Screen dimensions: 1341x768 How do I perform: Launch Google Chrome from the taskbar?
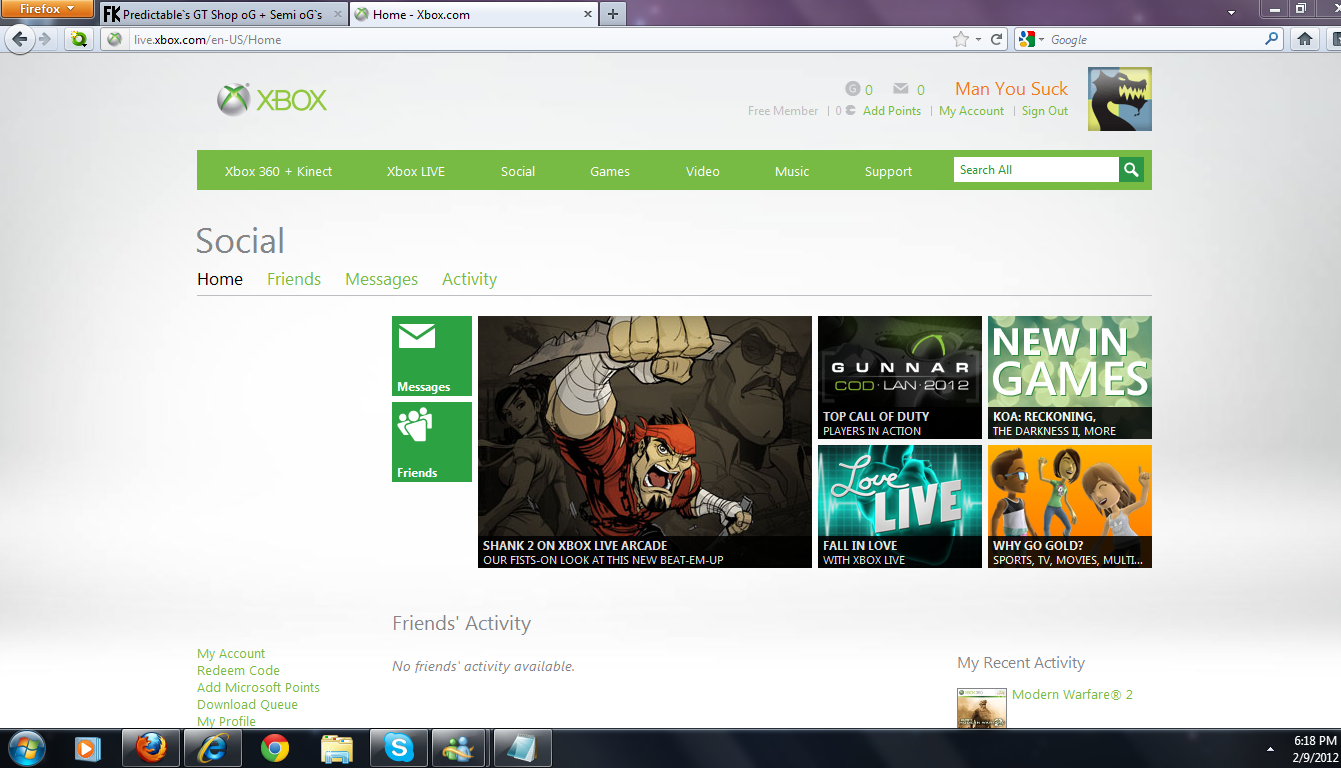click(275, 748)
